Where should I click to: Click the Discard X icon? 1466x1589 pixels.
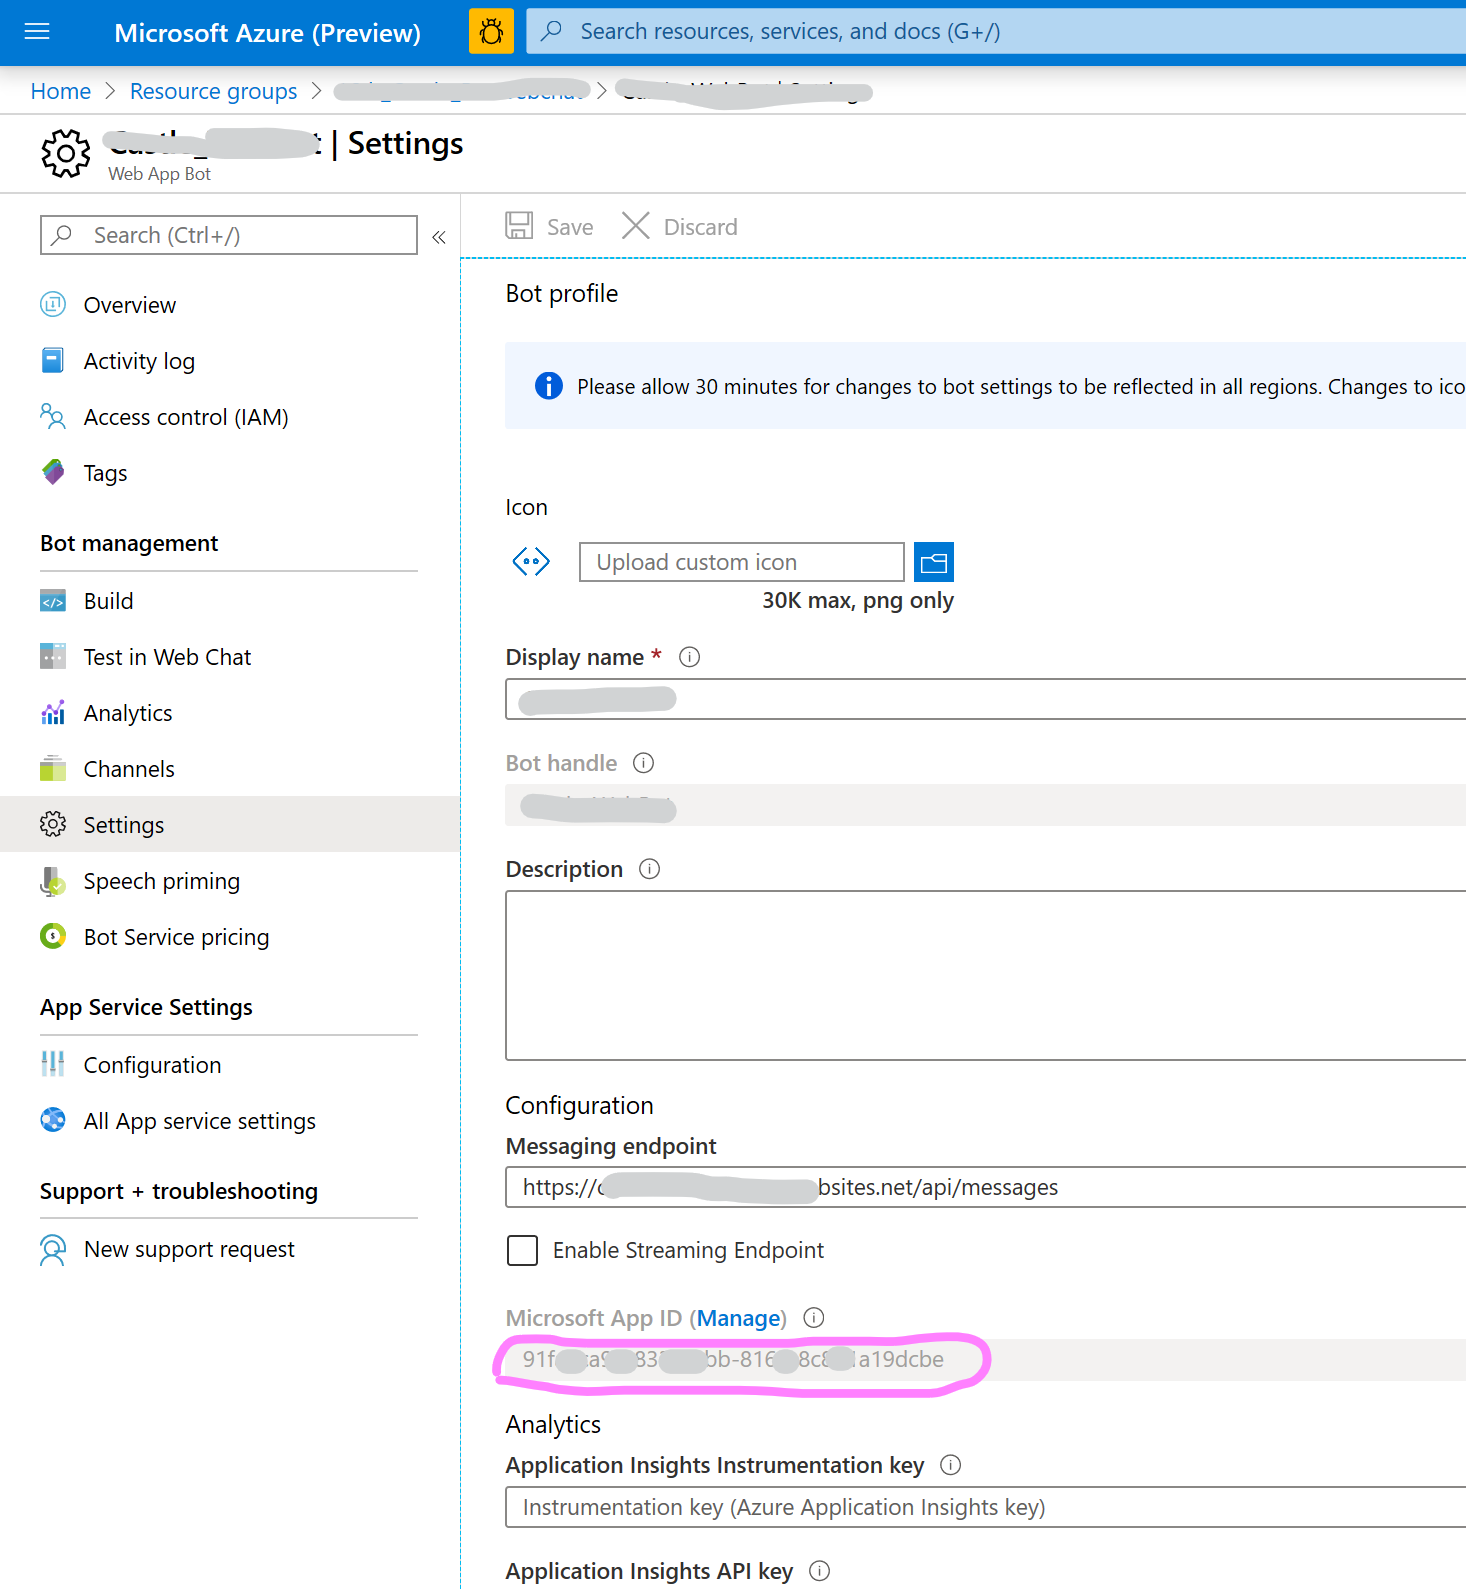click(636, 225)
